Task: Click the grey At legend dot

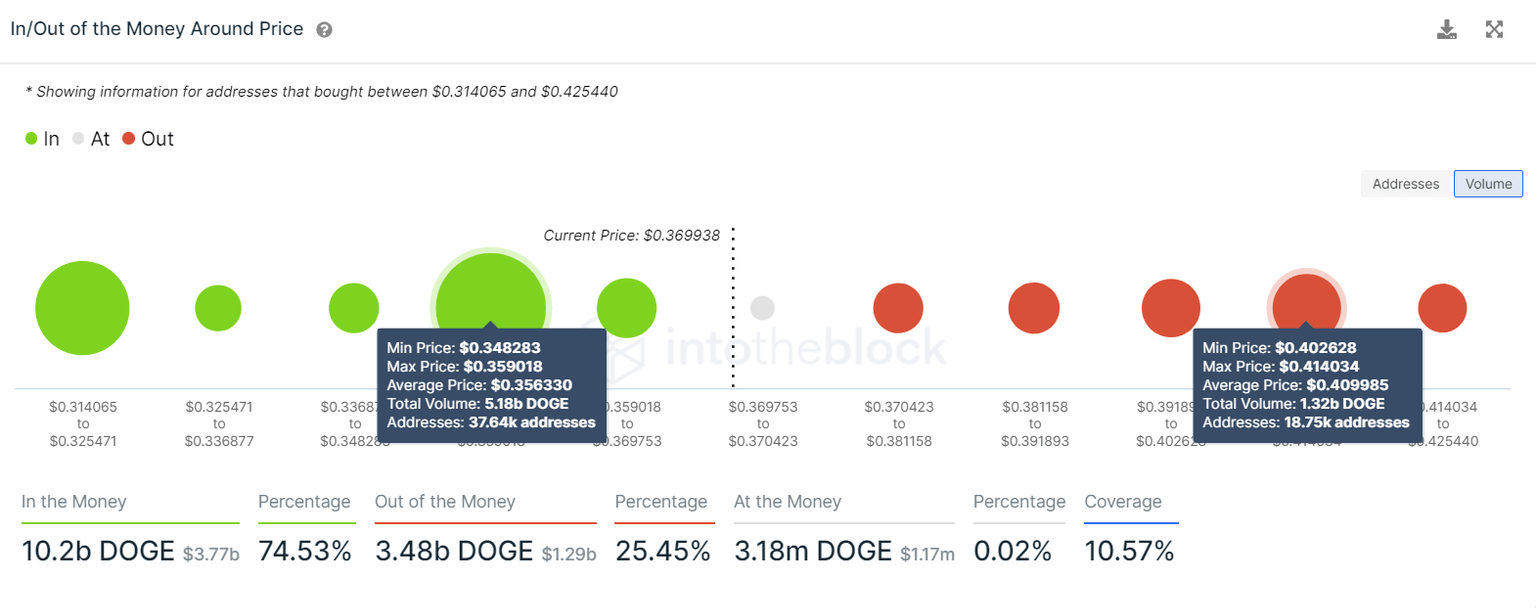Action: [x=78, y=138]
